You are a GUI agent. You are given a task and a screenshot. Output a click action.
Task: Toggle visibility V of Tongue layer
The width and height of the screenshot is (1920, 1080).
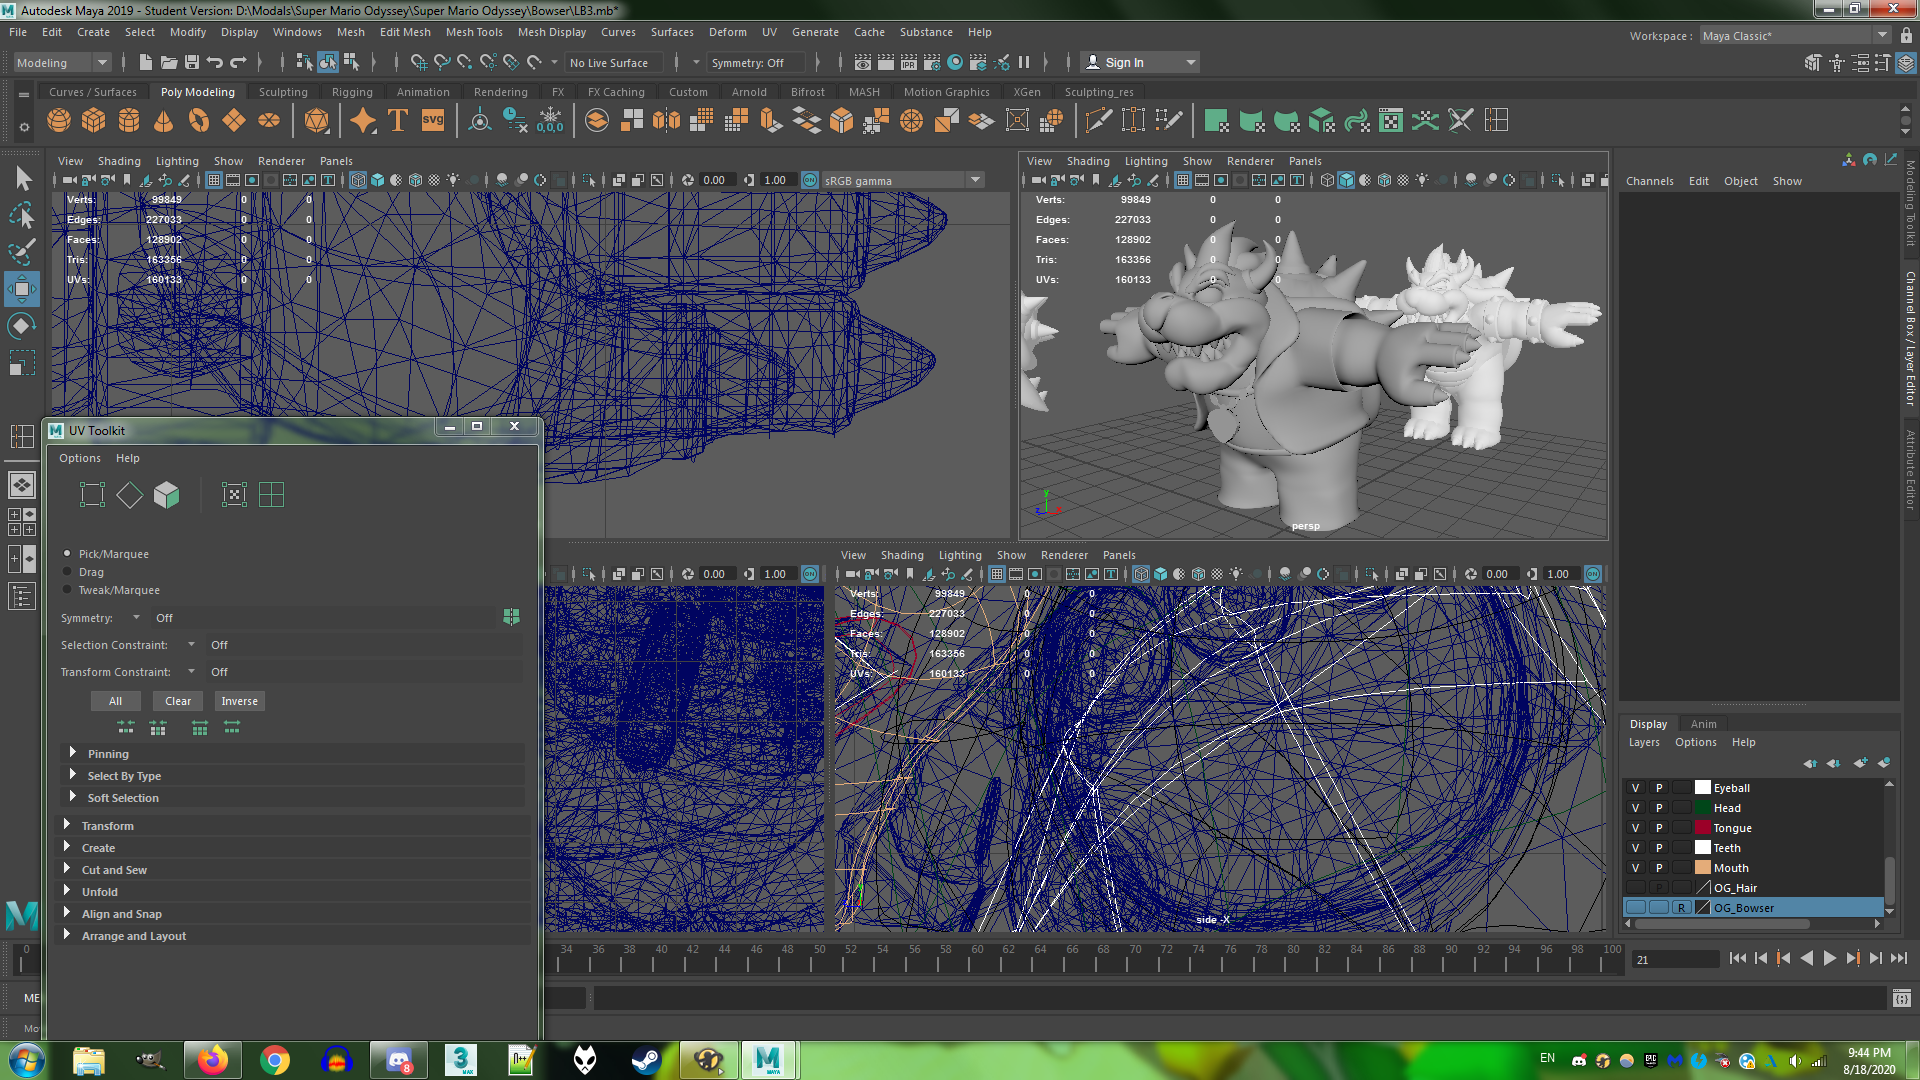1636,828
